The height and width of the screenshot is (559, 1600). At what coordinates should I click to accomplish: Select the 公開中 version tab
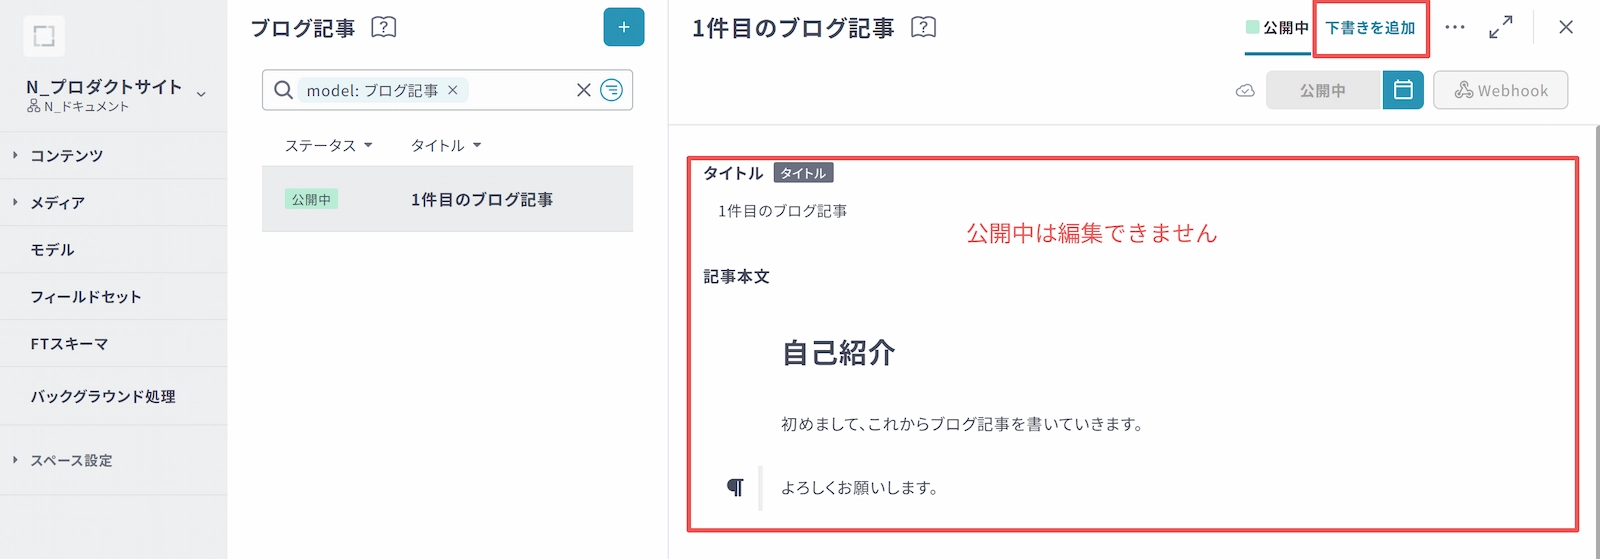pyautogui.click(x=1277, y=28)
